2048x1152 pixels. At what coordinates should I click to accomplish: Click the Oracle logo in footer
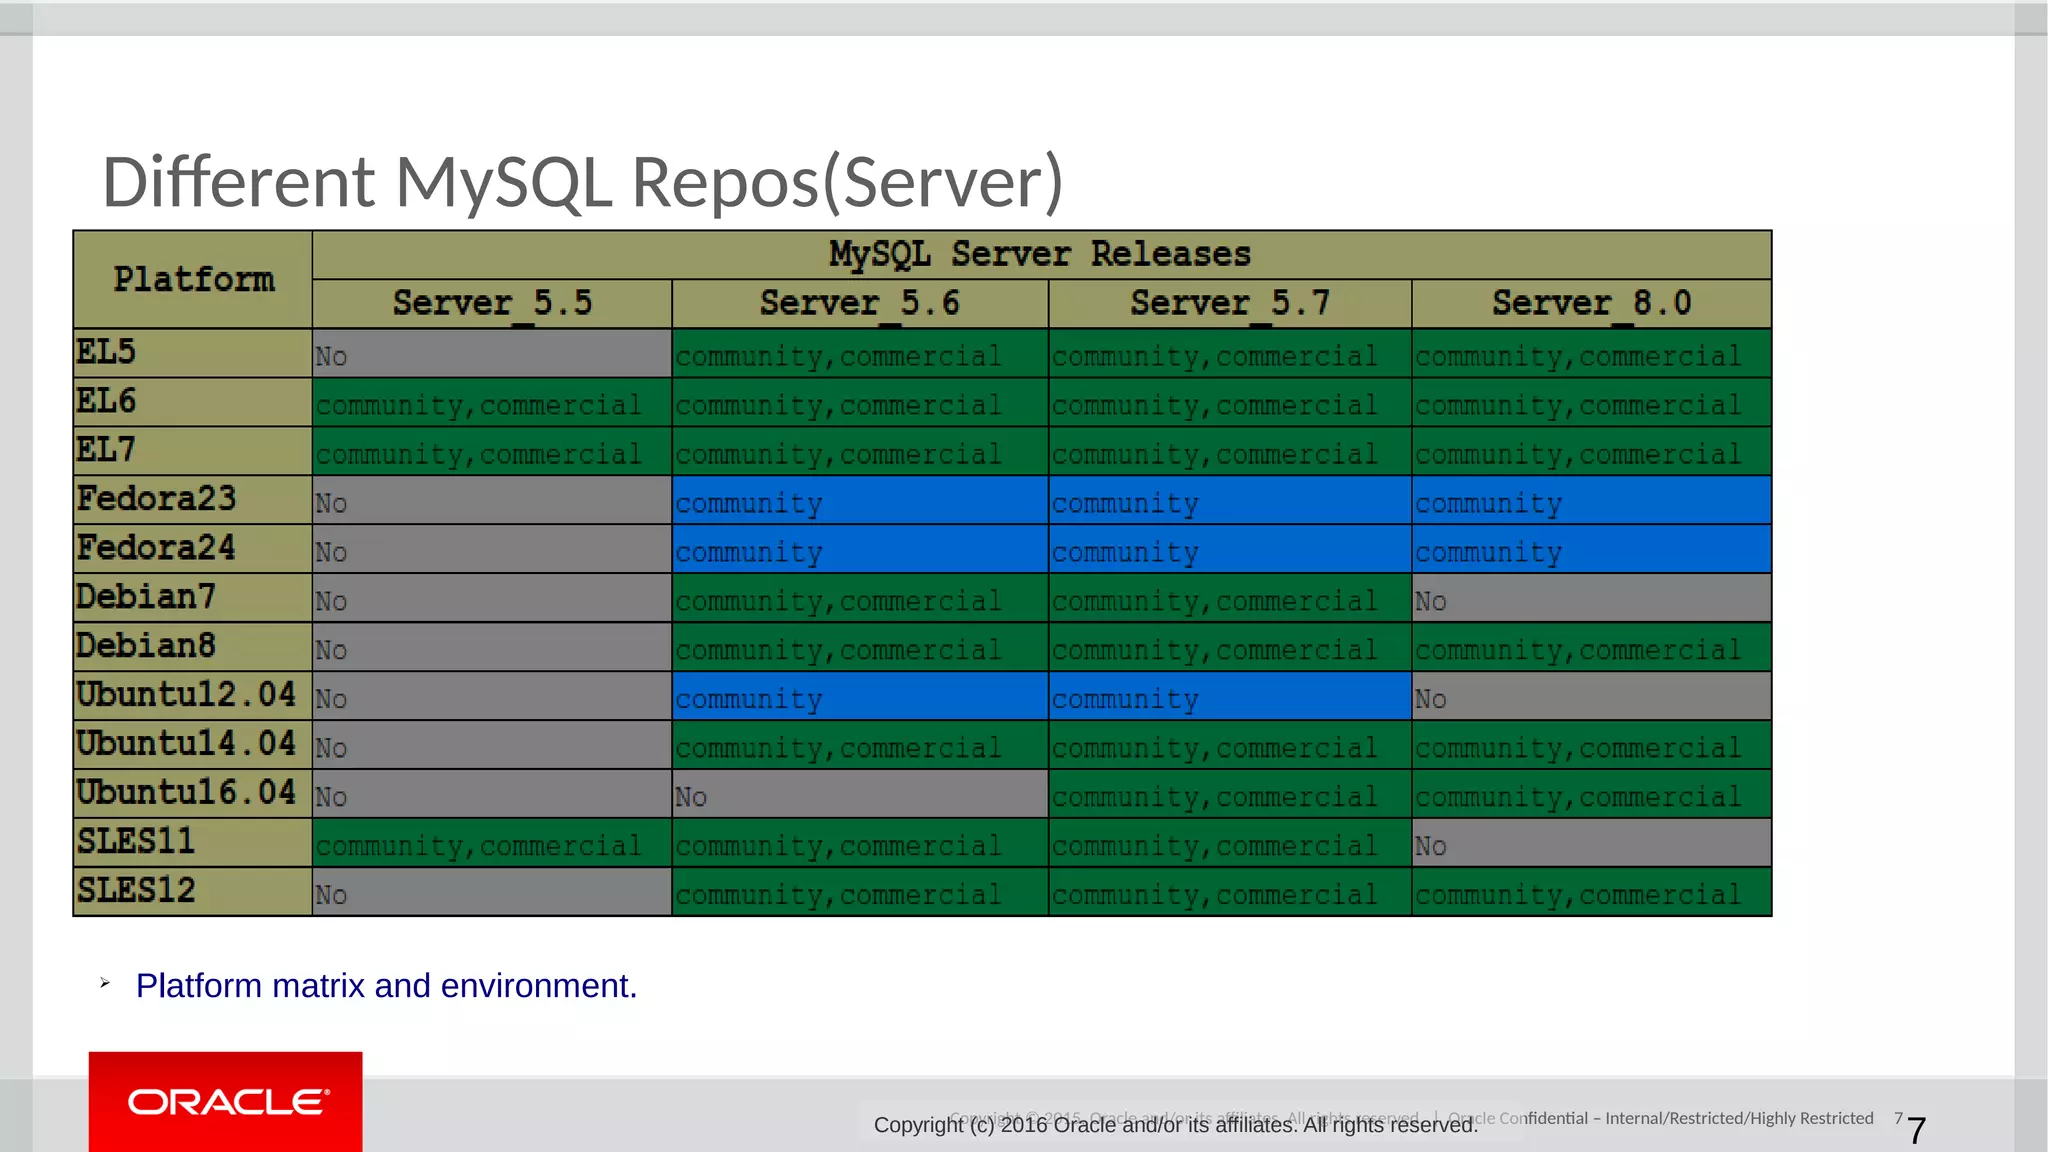[226, 1101]
